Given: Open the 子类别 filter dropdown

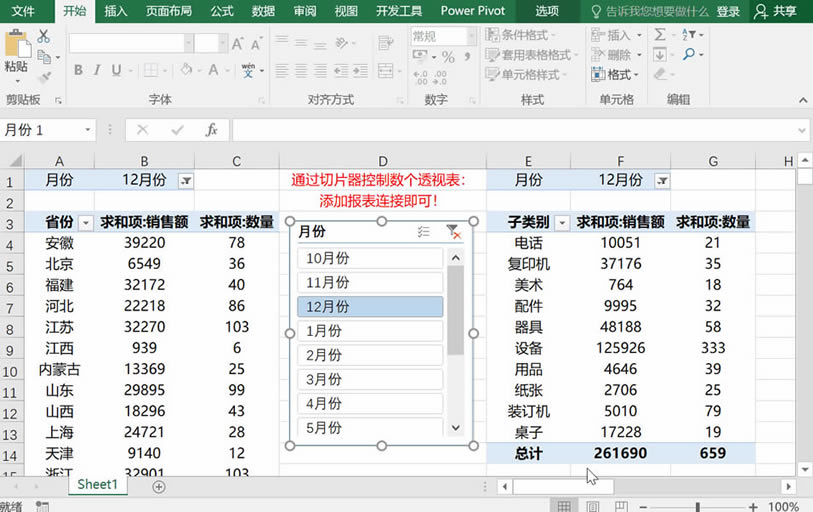Looking at the screenshot, I should (x=562, y=223).
